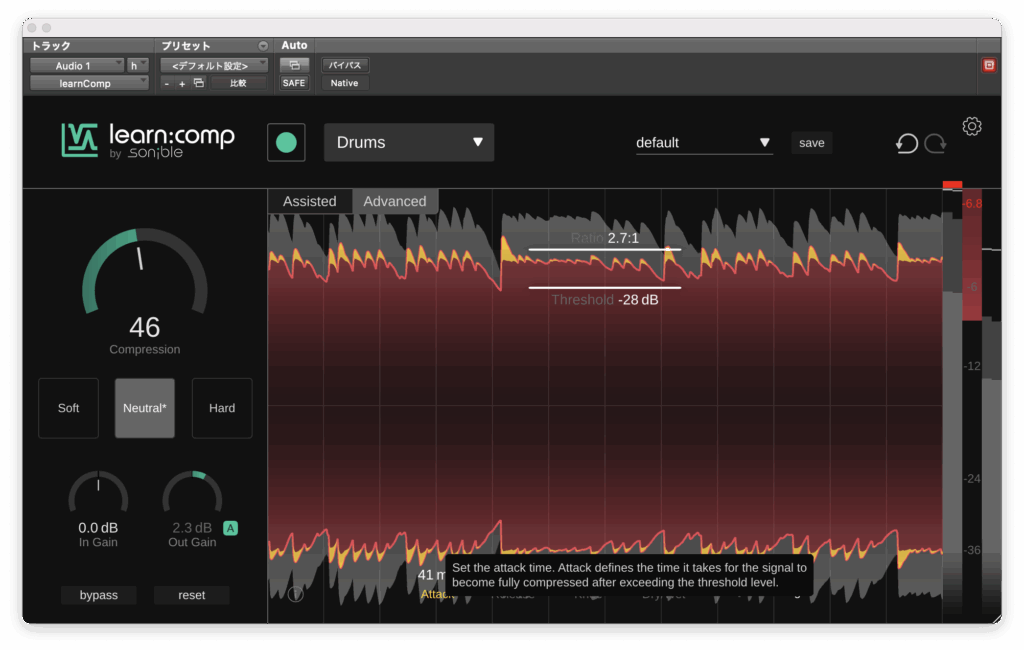Select the Soft compression style
This screenshot has width=1024, height=650.
pyautogui.click(x=69, y=408)
